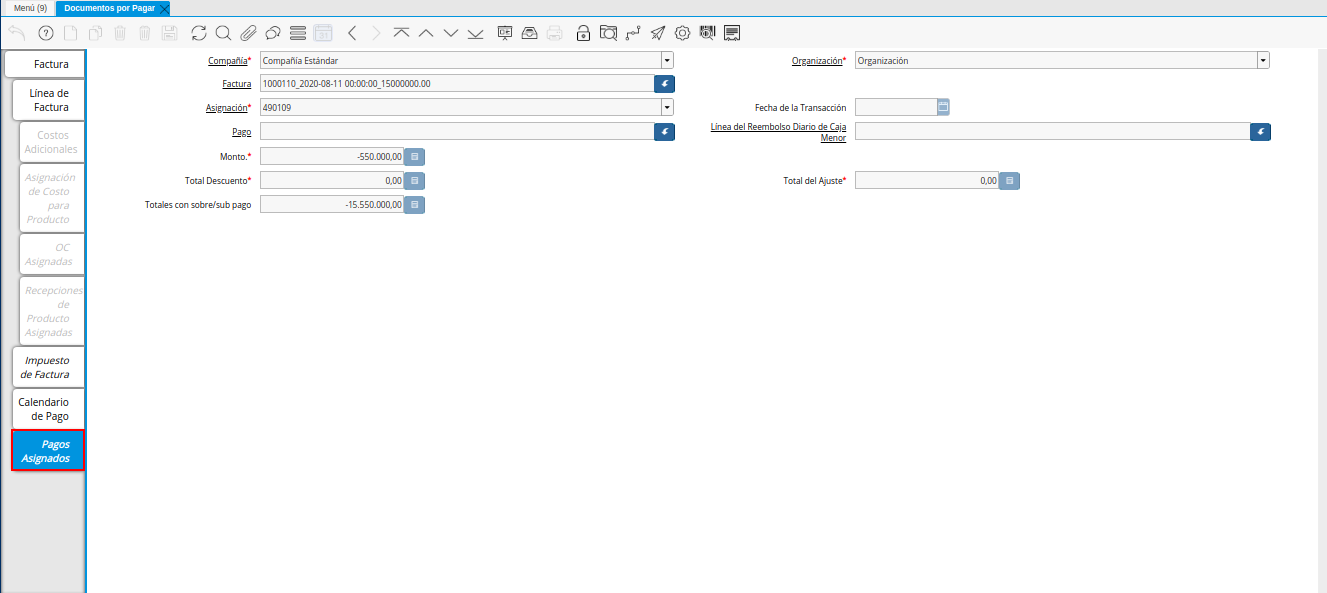
Task: Expand the Organización dropdown arrow
Action: tap(1263, 60)
